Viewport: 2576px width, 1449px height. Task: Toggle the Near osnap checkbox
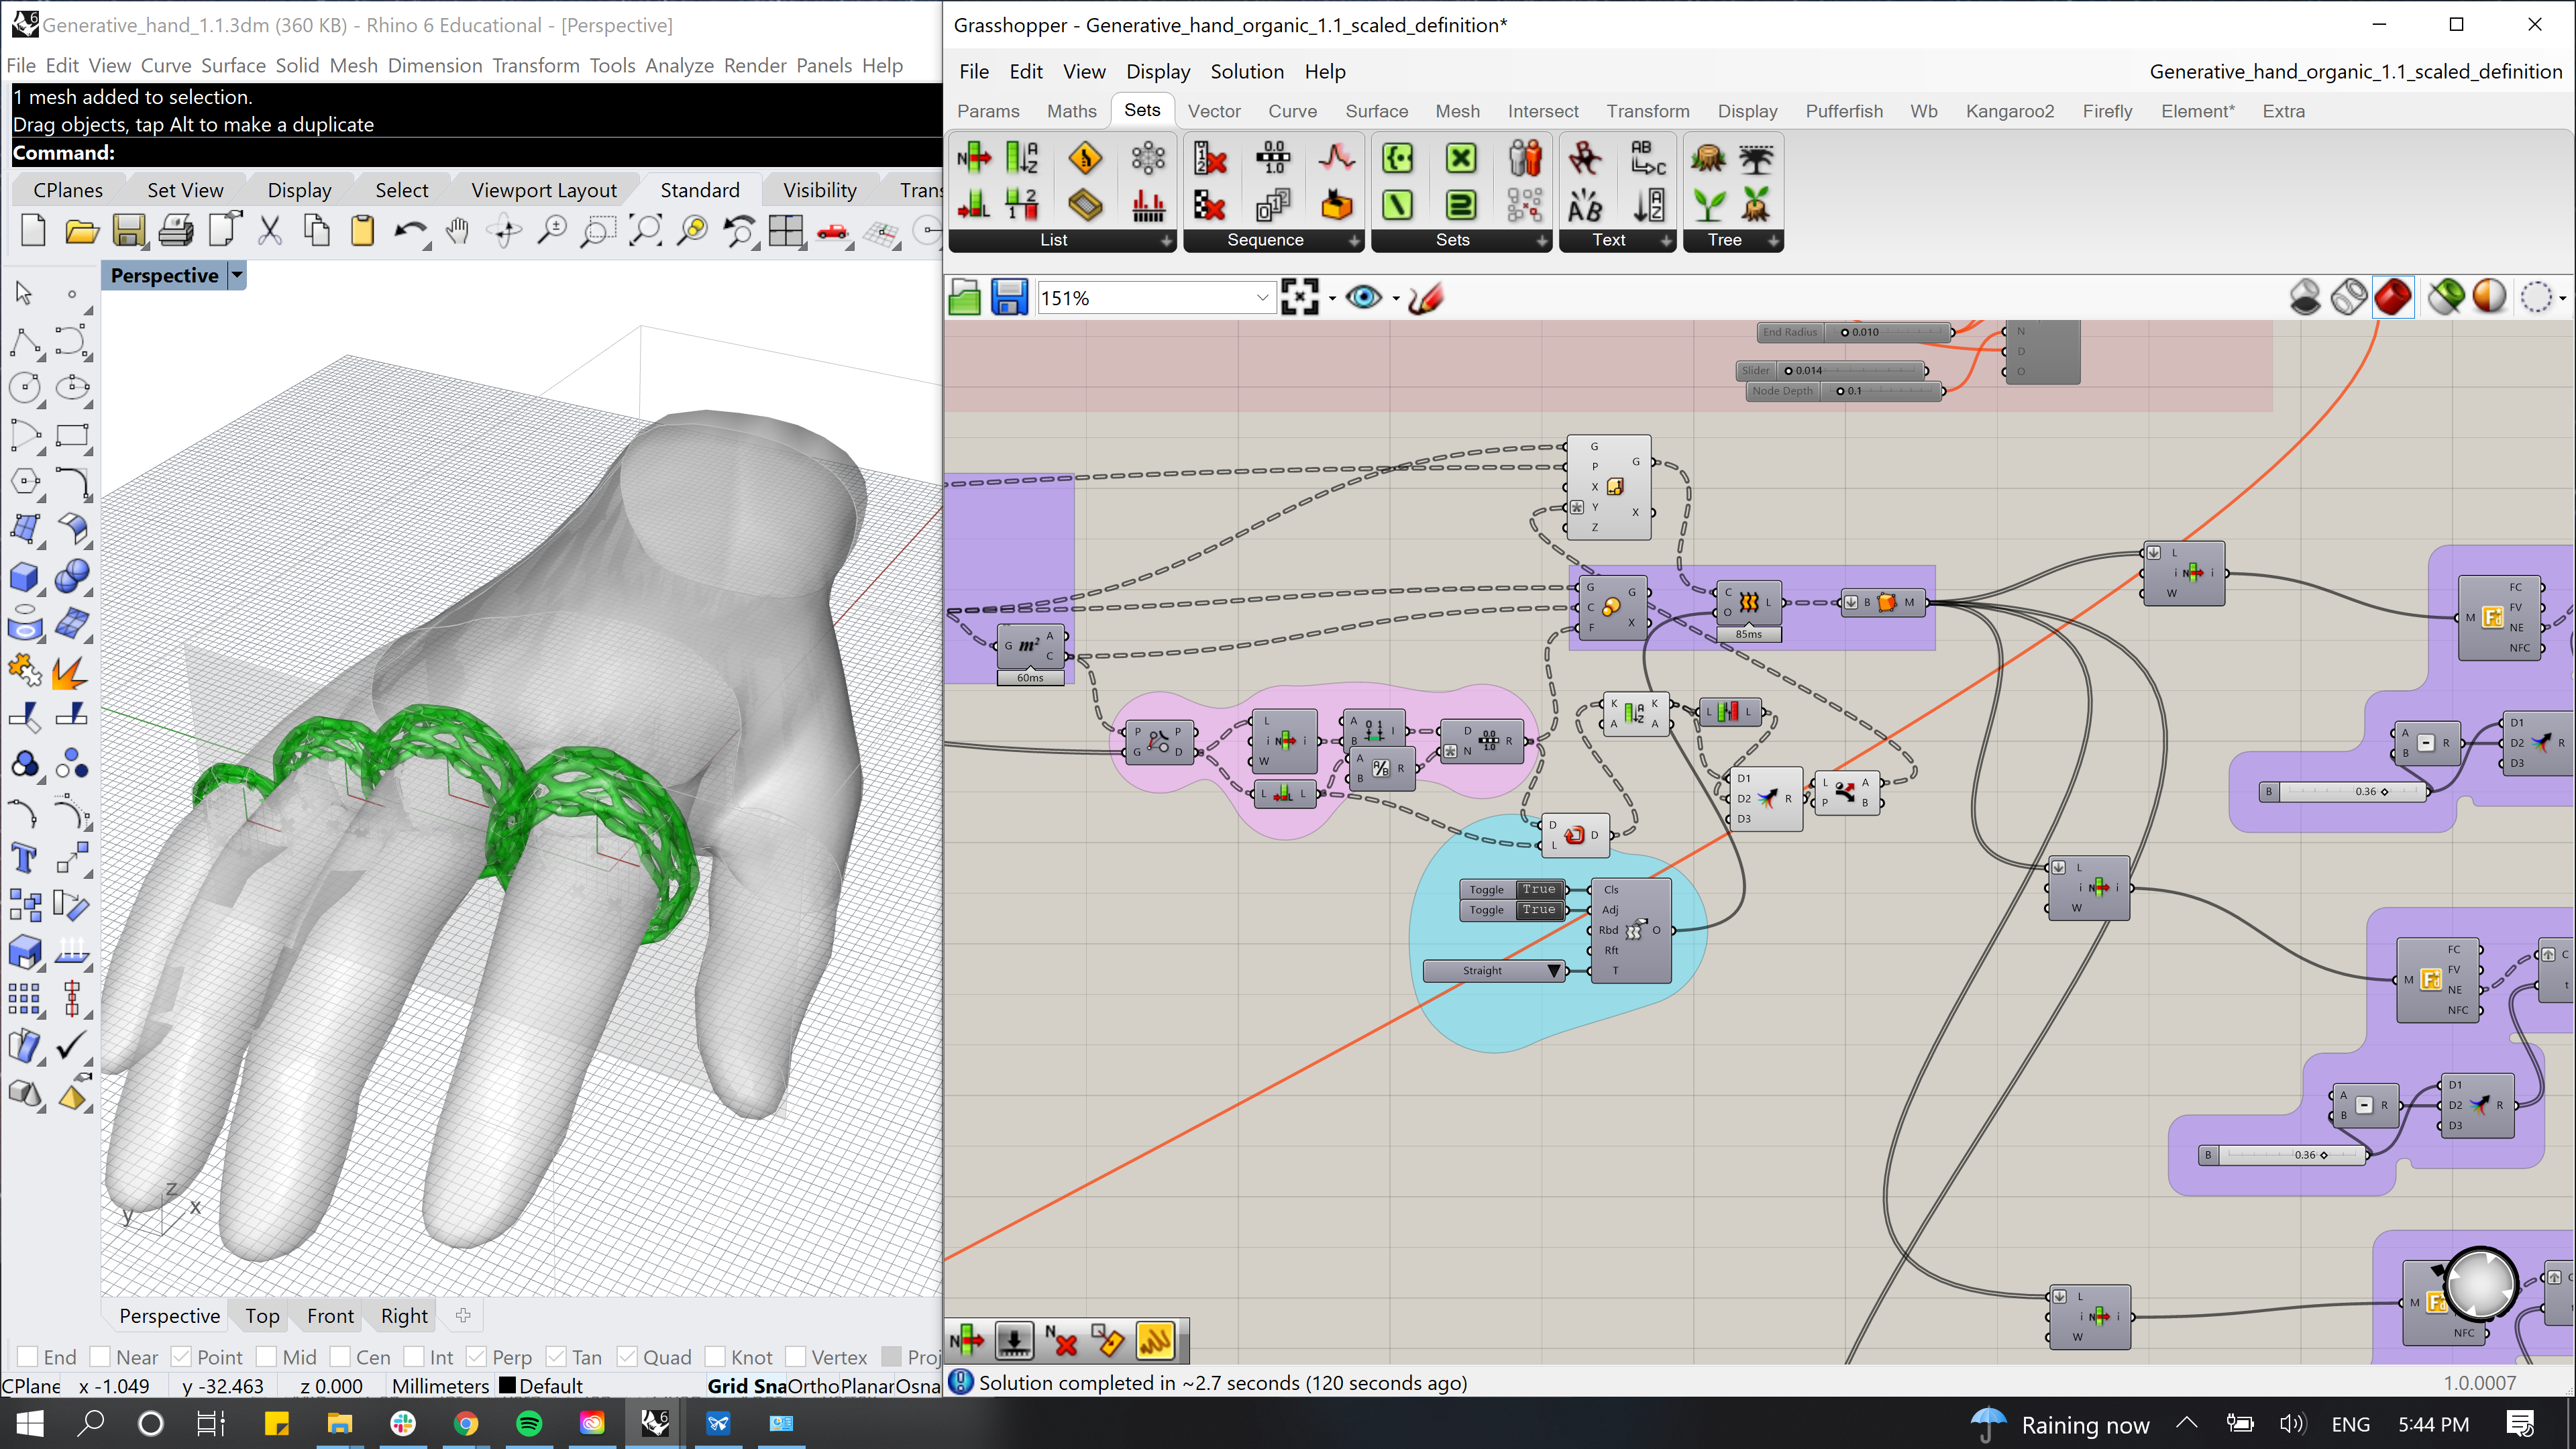pos(100,1357)
